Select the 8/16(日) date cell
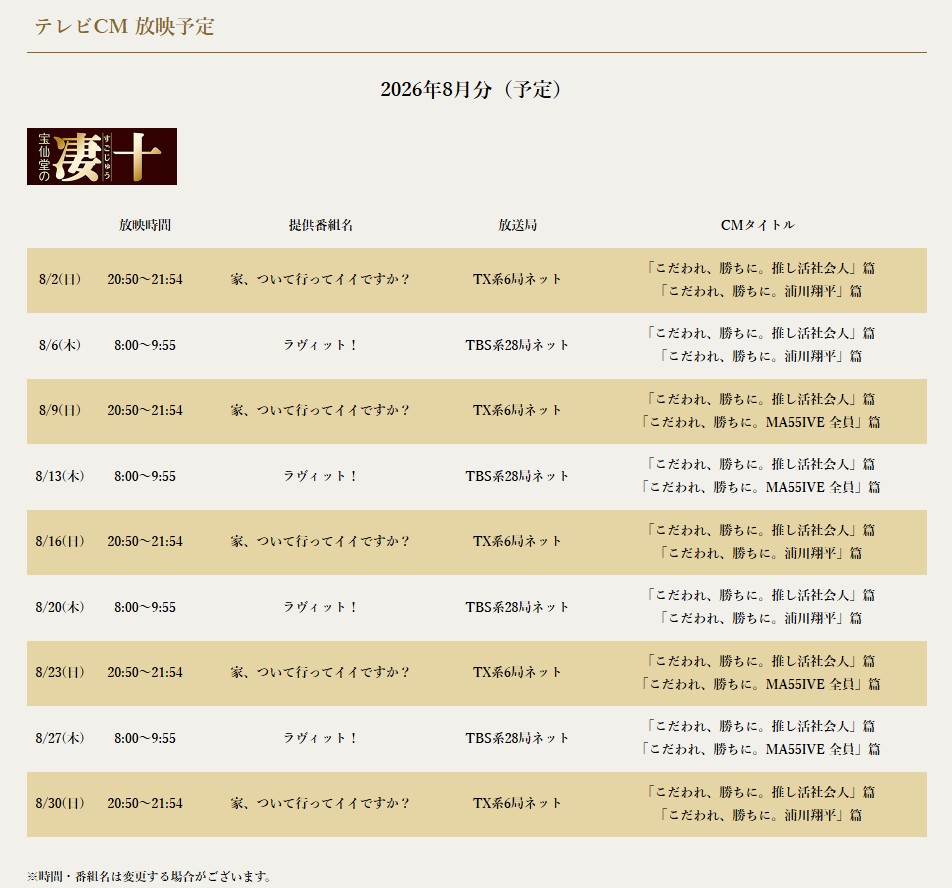The height and width of the screenshot is (888, 952). pyautogui.click(x=60, y=541)
